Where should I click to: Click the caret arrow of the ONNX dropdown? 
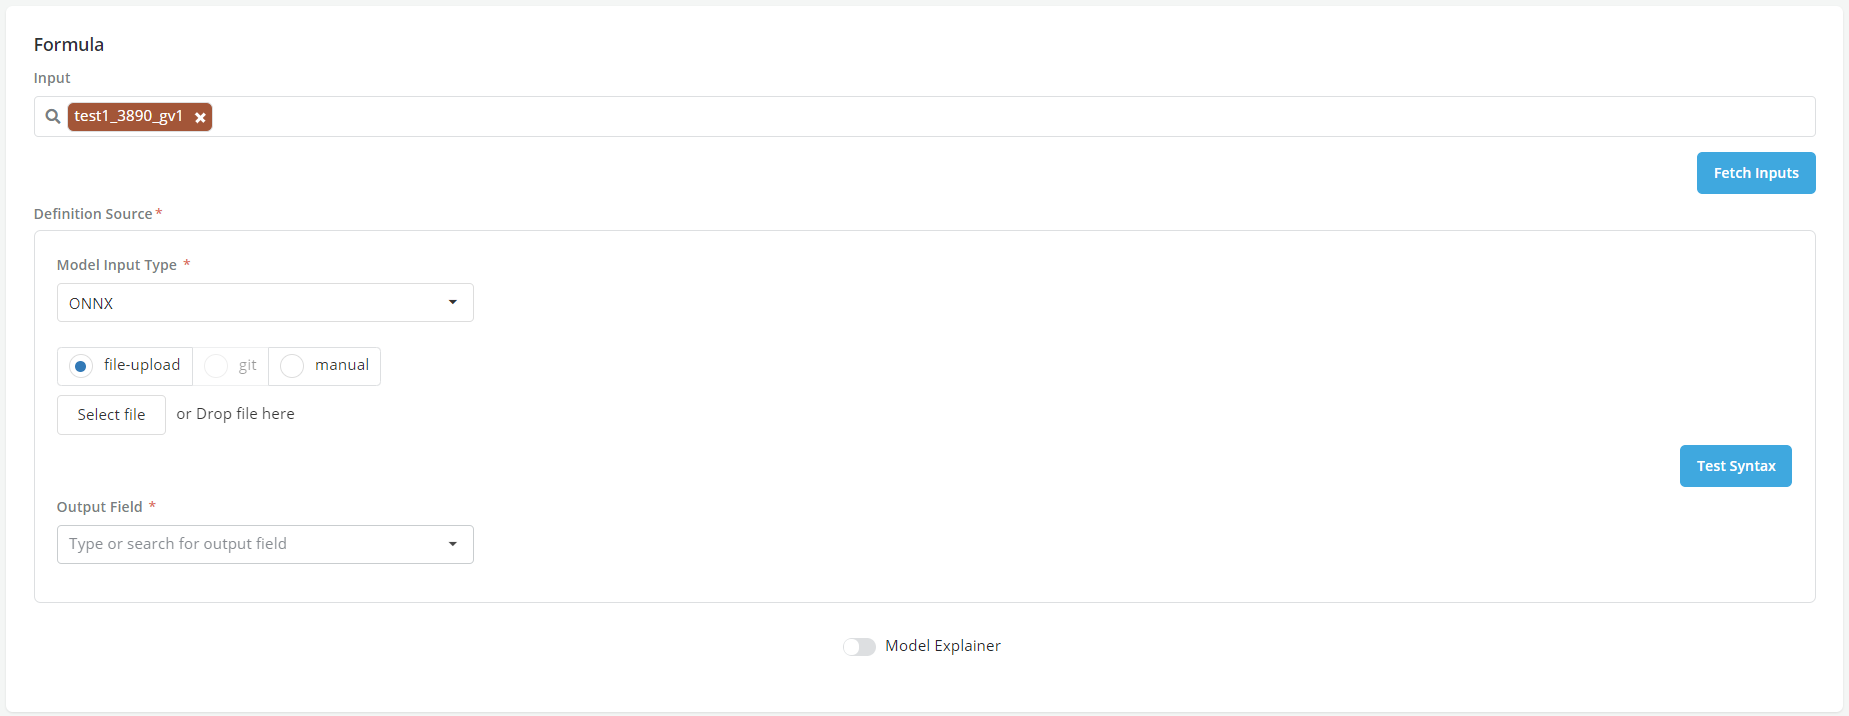coord(453,302)
